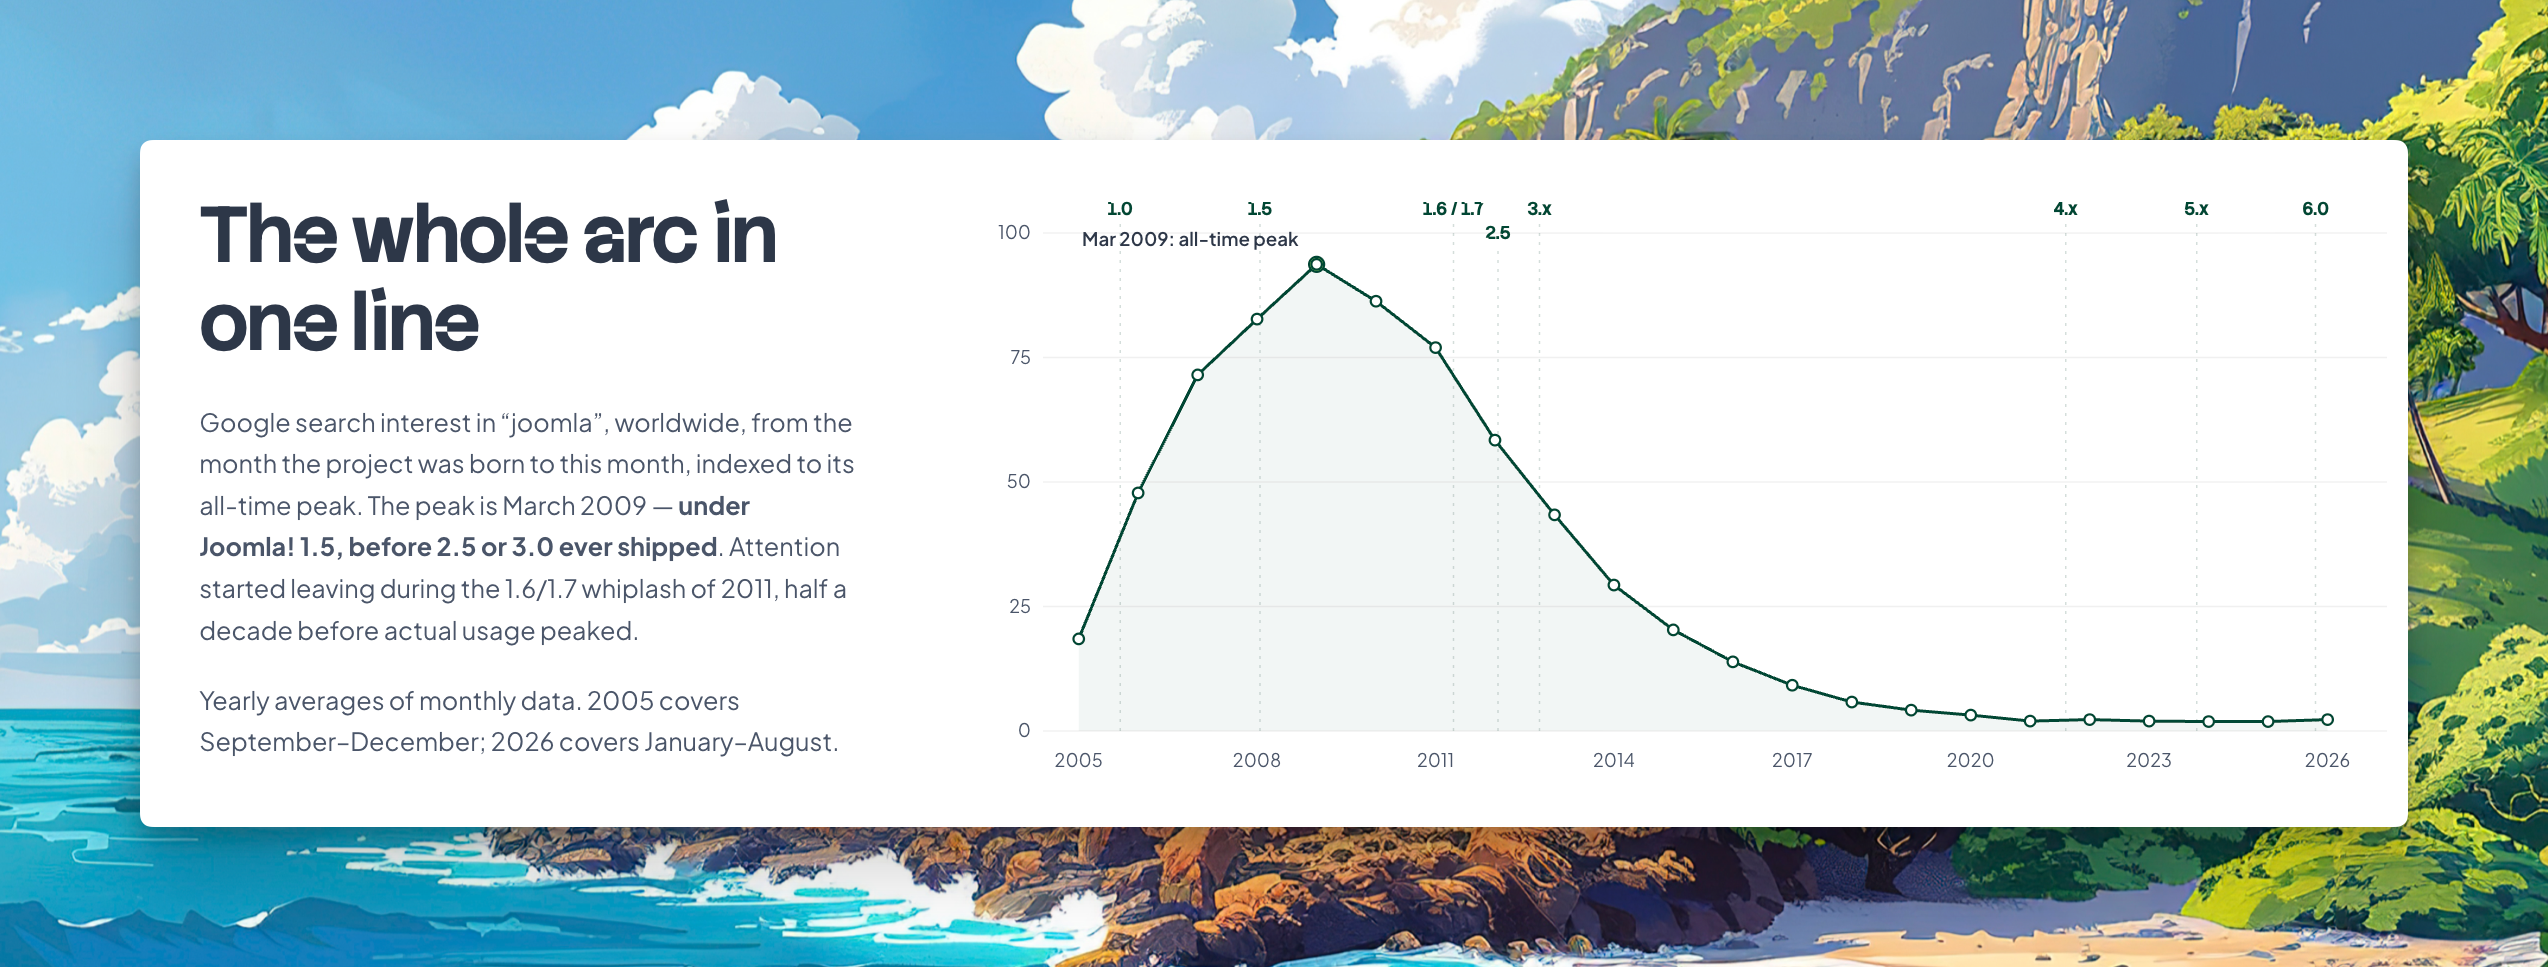Click the 2006 data point near 50
The image size is (2548, 967).
[1138, 493]
